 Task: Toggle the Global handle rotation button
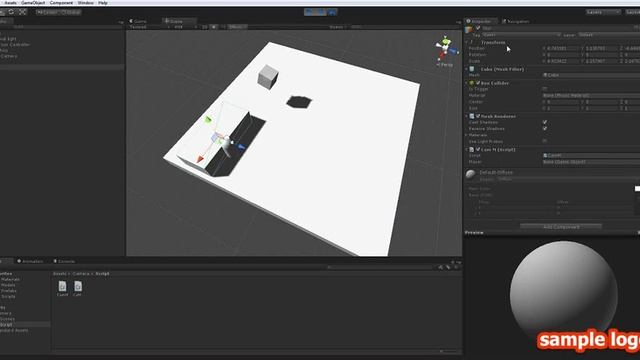pyautogui.click(x=71, y=12)
